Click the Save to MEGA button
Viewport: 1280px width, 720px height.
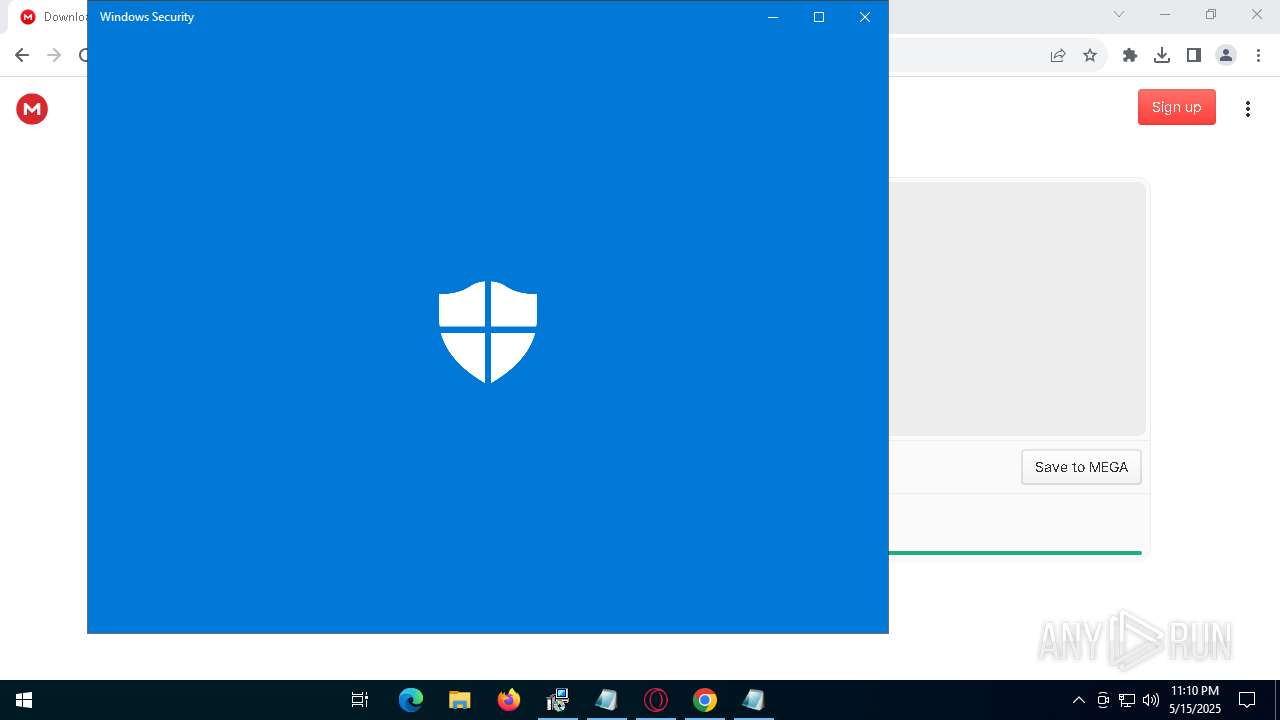coord(1081,467)
